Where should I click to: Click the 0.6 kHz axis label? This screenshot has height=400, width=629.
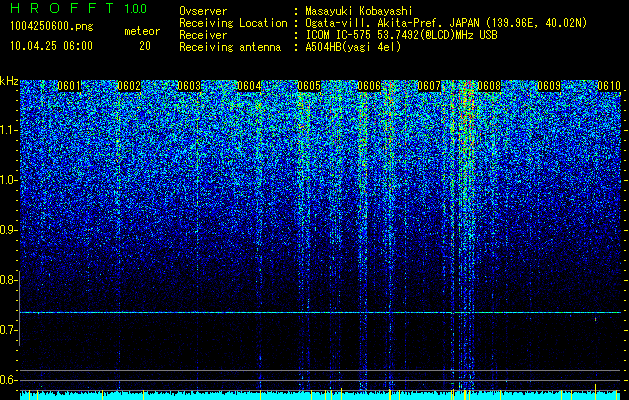tap(7, 380)
